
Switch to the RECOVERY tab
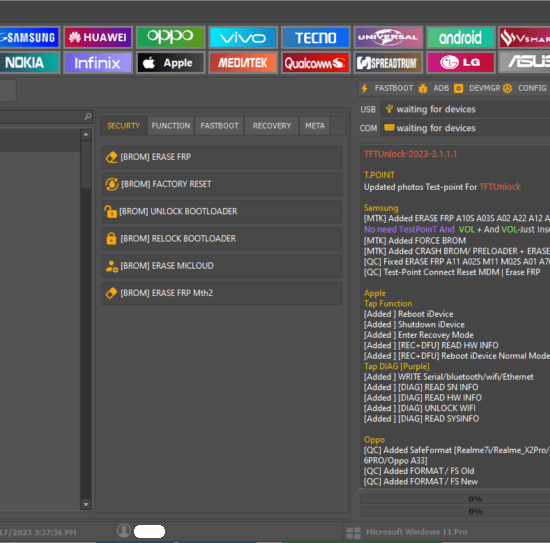[272, 126]
